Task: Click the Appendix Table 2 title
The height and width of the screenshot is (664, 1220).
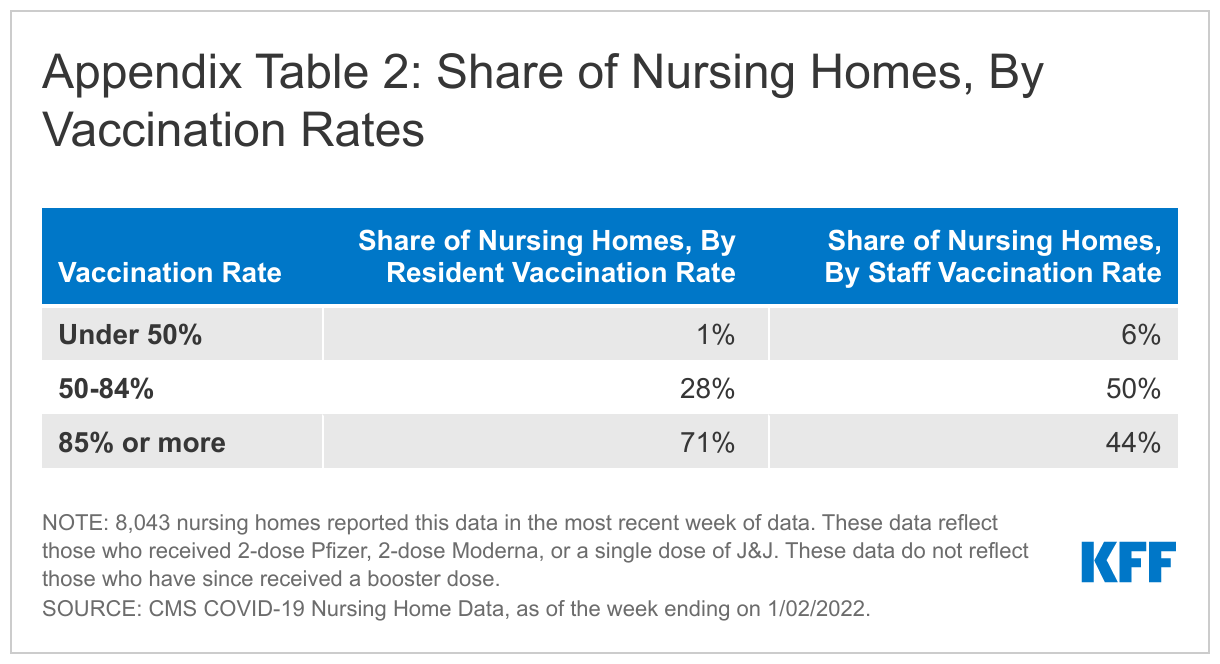Action: point(543,103)
